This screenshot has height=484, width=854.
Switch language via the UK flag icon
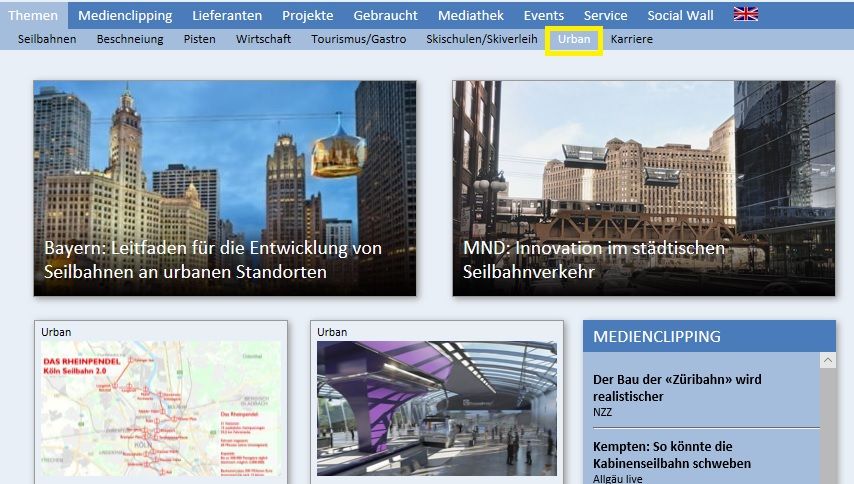(745, 15)
